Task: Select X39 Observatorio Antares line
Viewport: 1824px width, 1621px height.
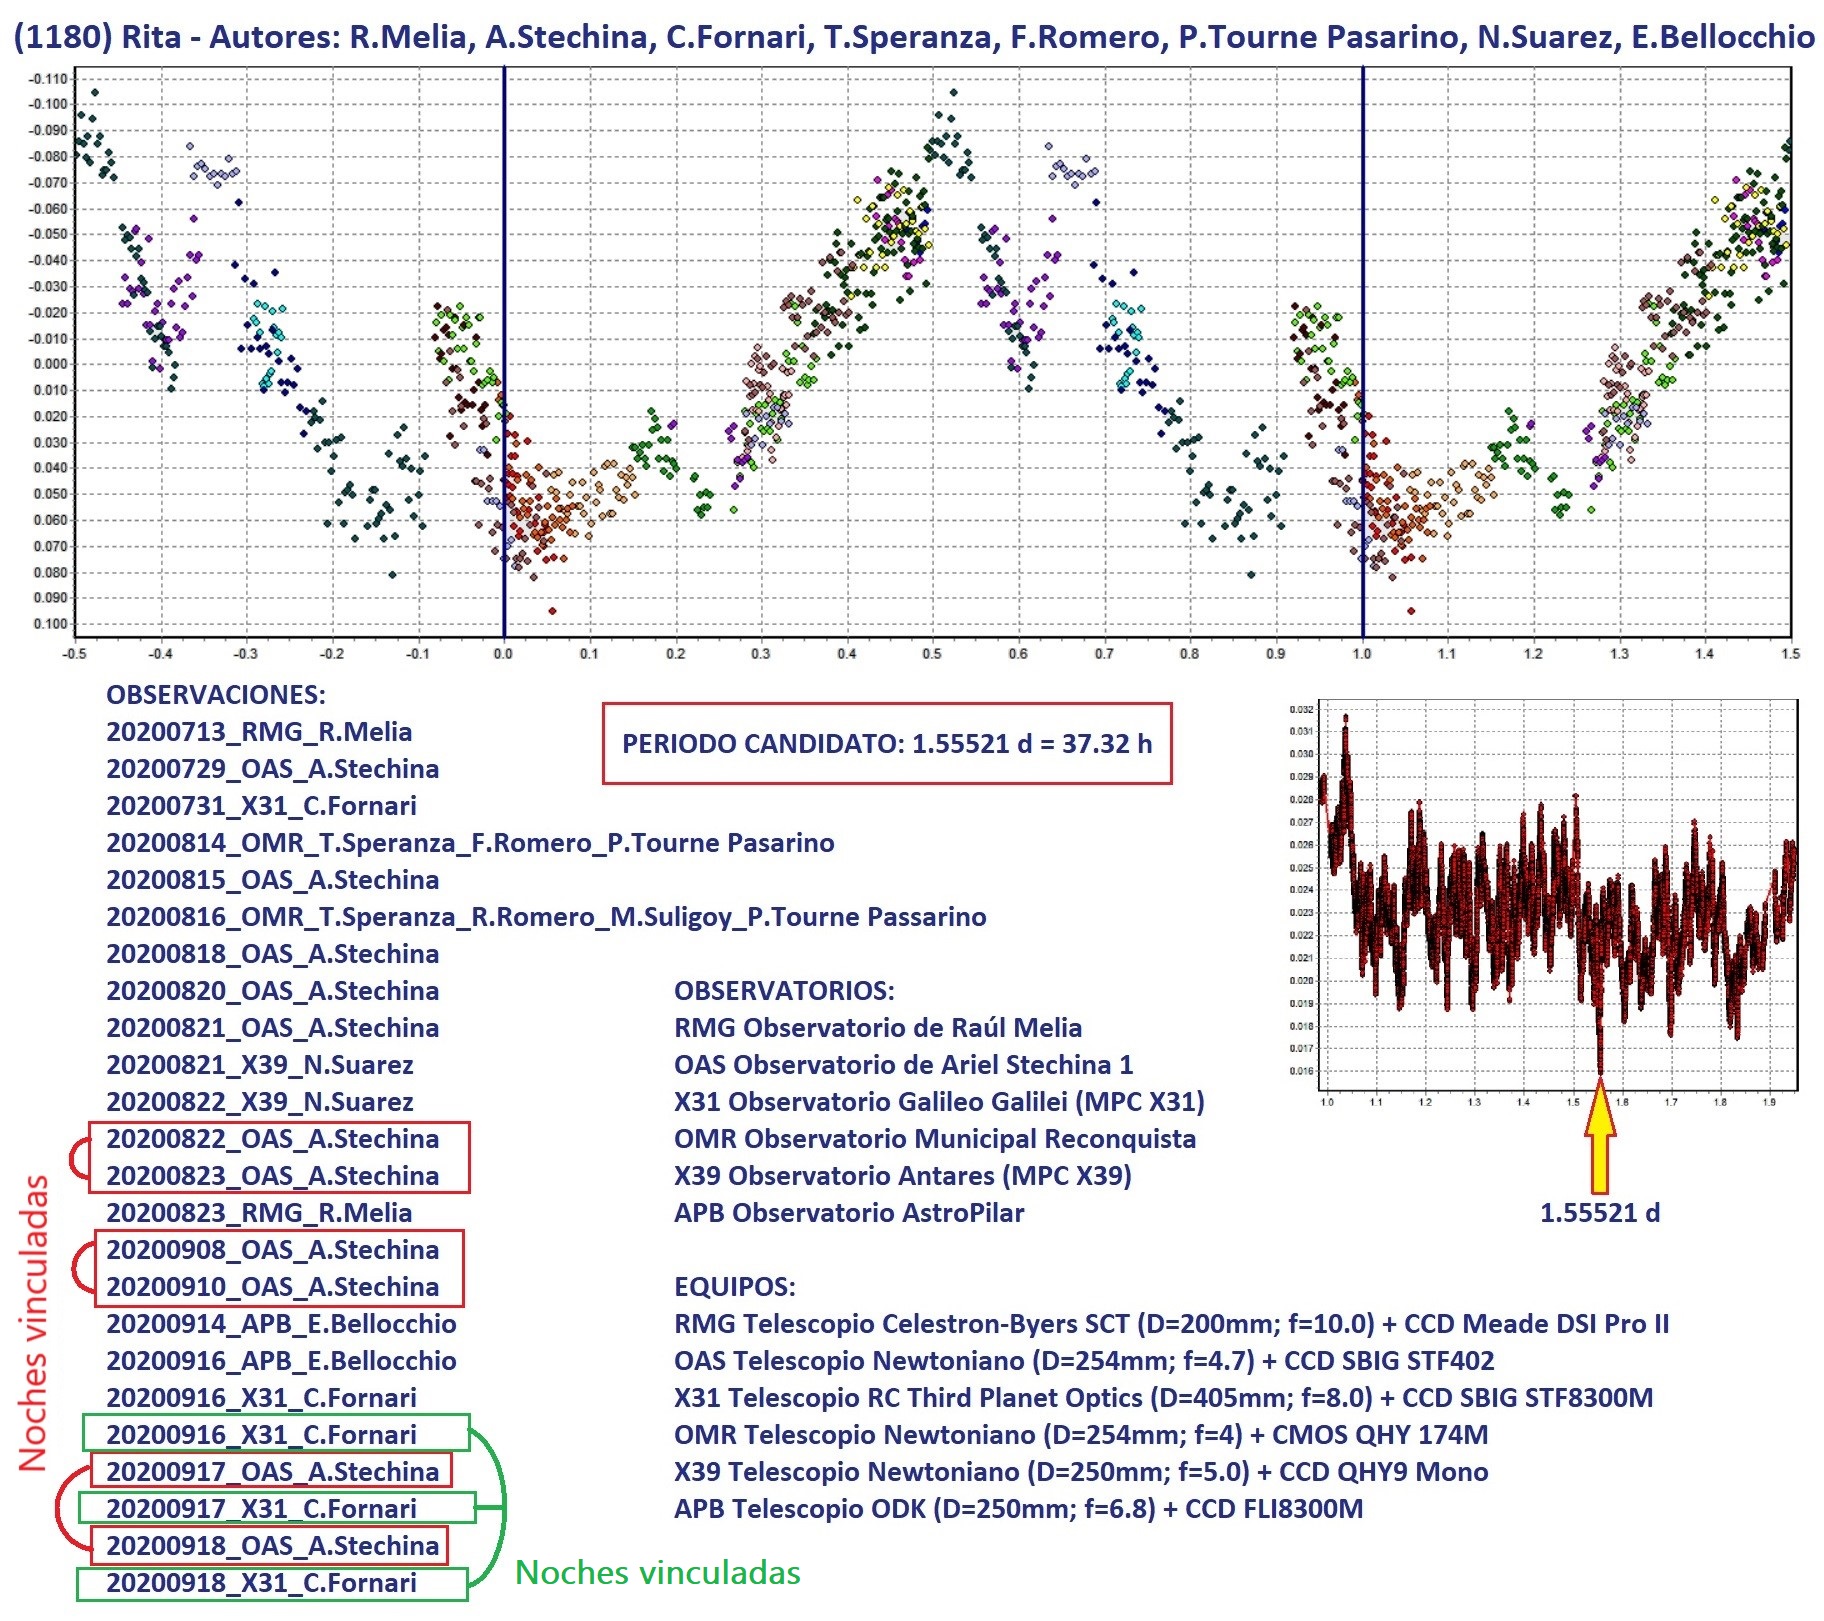Action: [x=902, y=1176]
